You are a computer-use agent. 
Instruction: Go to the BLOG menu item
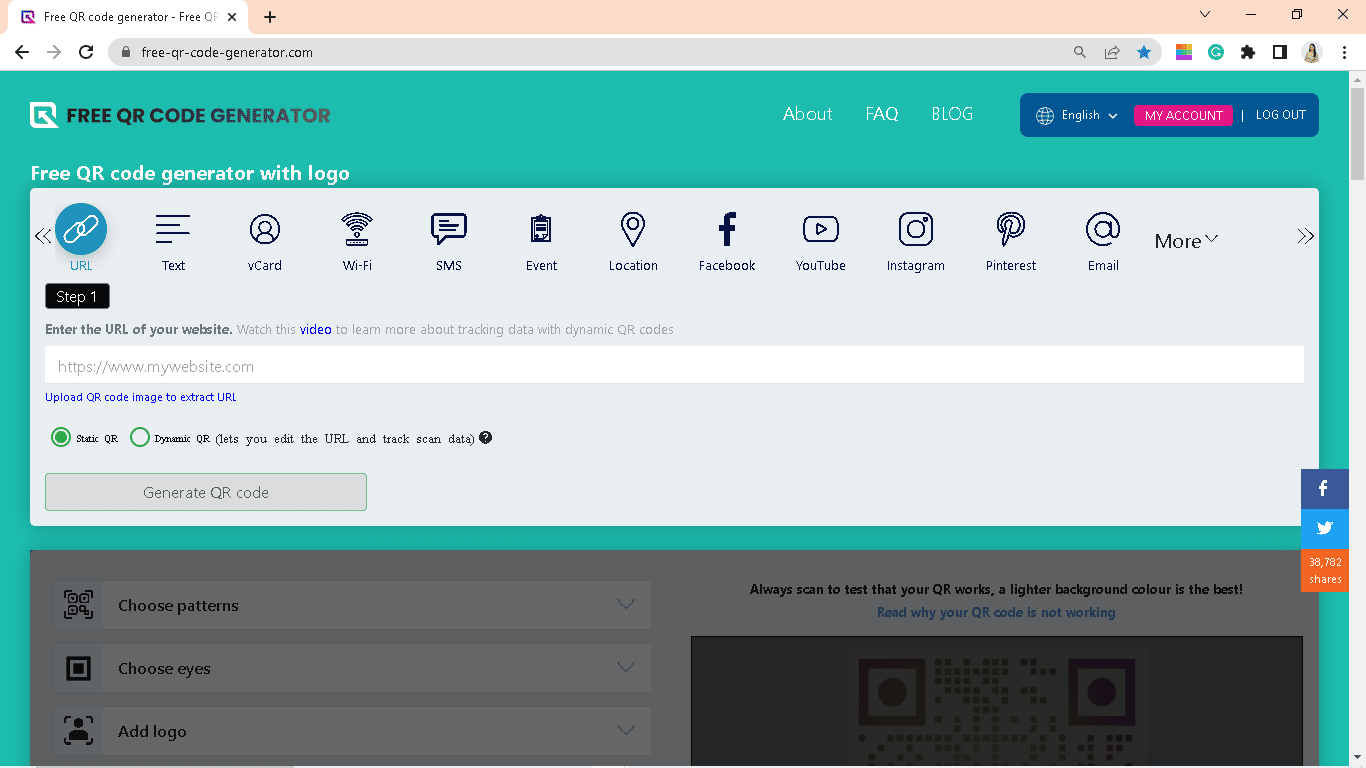coord(951,114)
